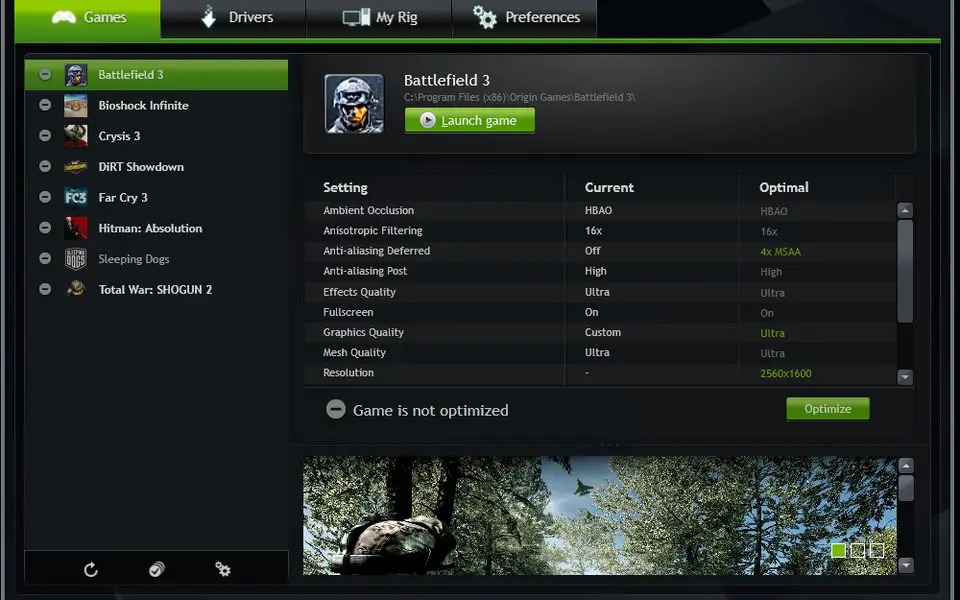Click the status icon beside Hitman: Absolution
The height and width of the screenshot is (600, 960).
tap(45, 228)
